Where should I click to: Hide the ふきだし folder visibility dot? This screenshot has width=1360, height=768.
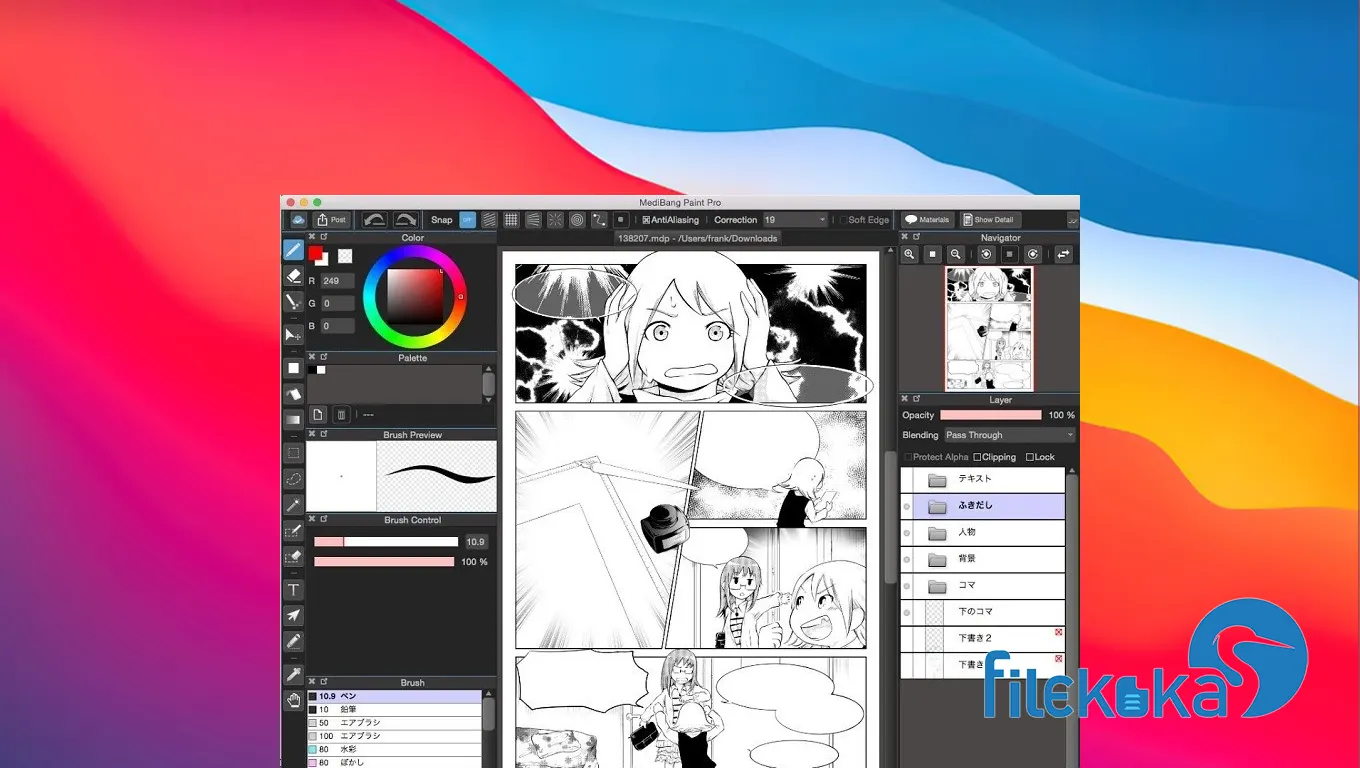coord(907,506)
